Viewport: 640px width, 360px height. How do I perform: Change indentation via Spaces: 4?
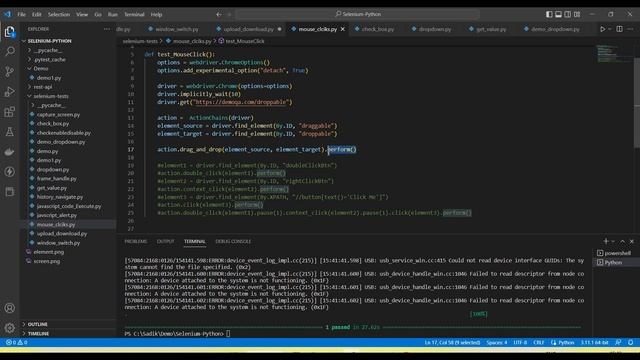click(497, 342)
